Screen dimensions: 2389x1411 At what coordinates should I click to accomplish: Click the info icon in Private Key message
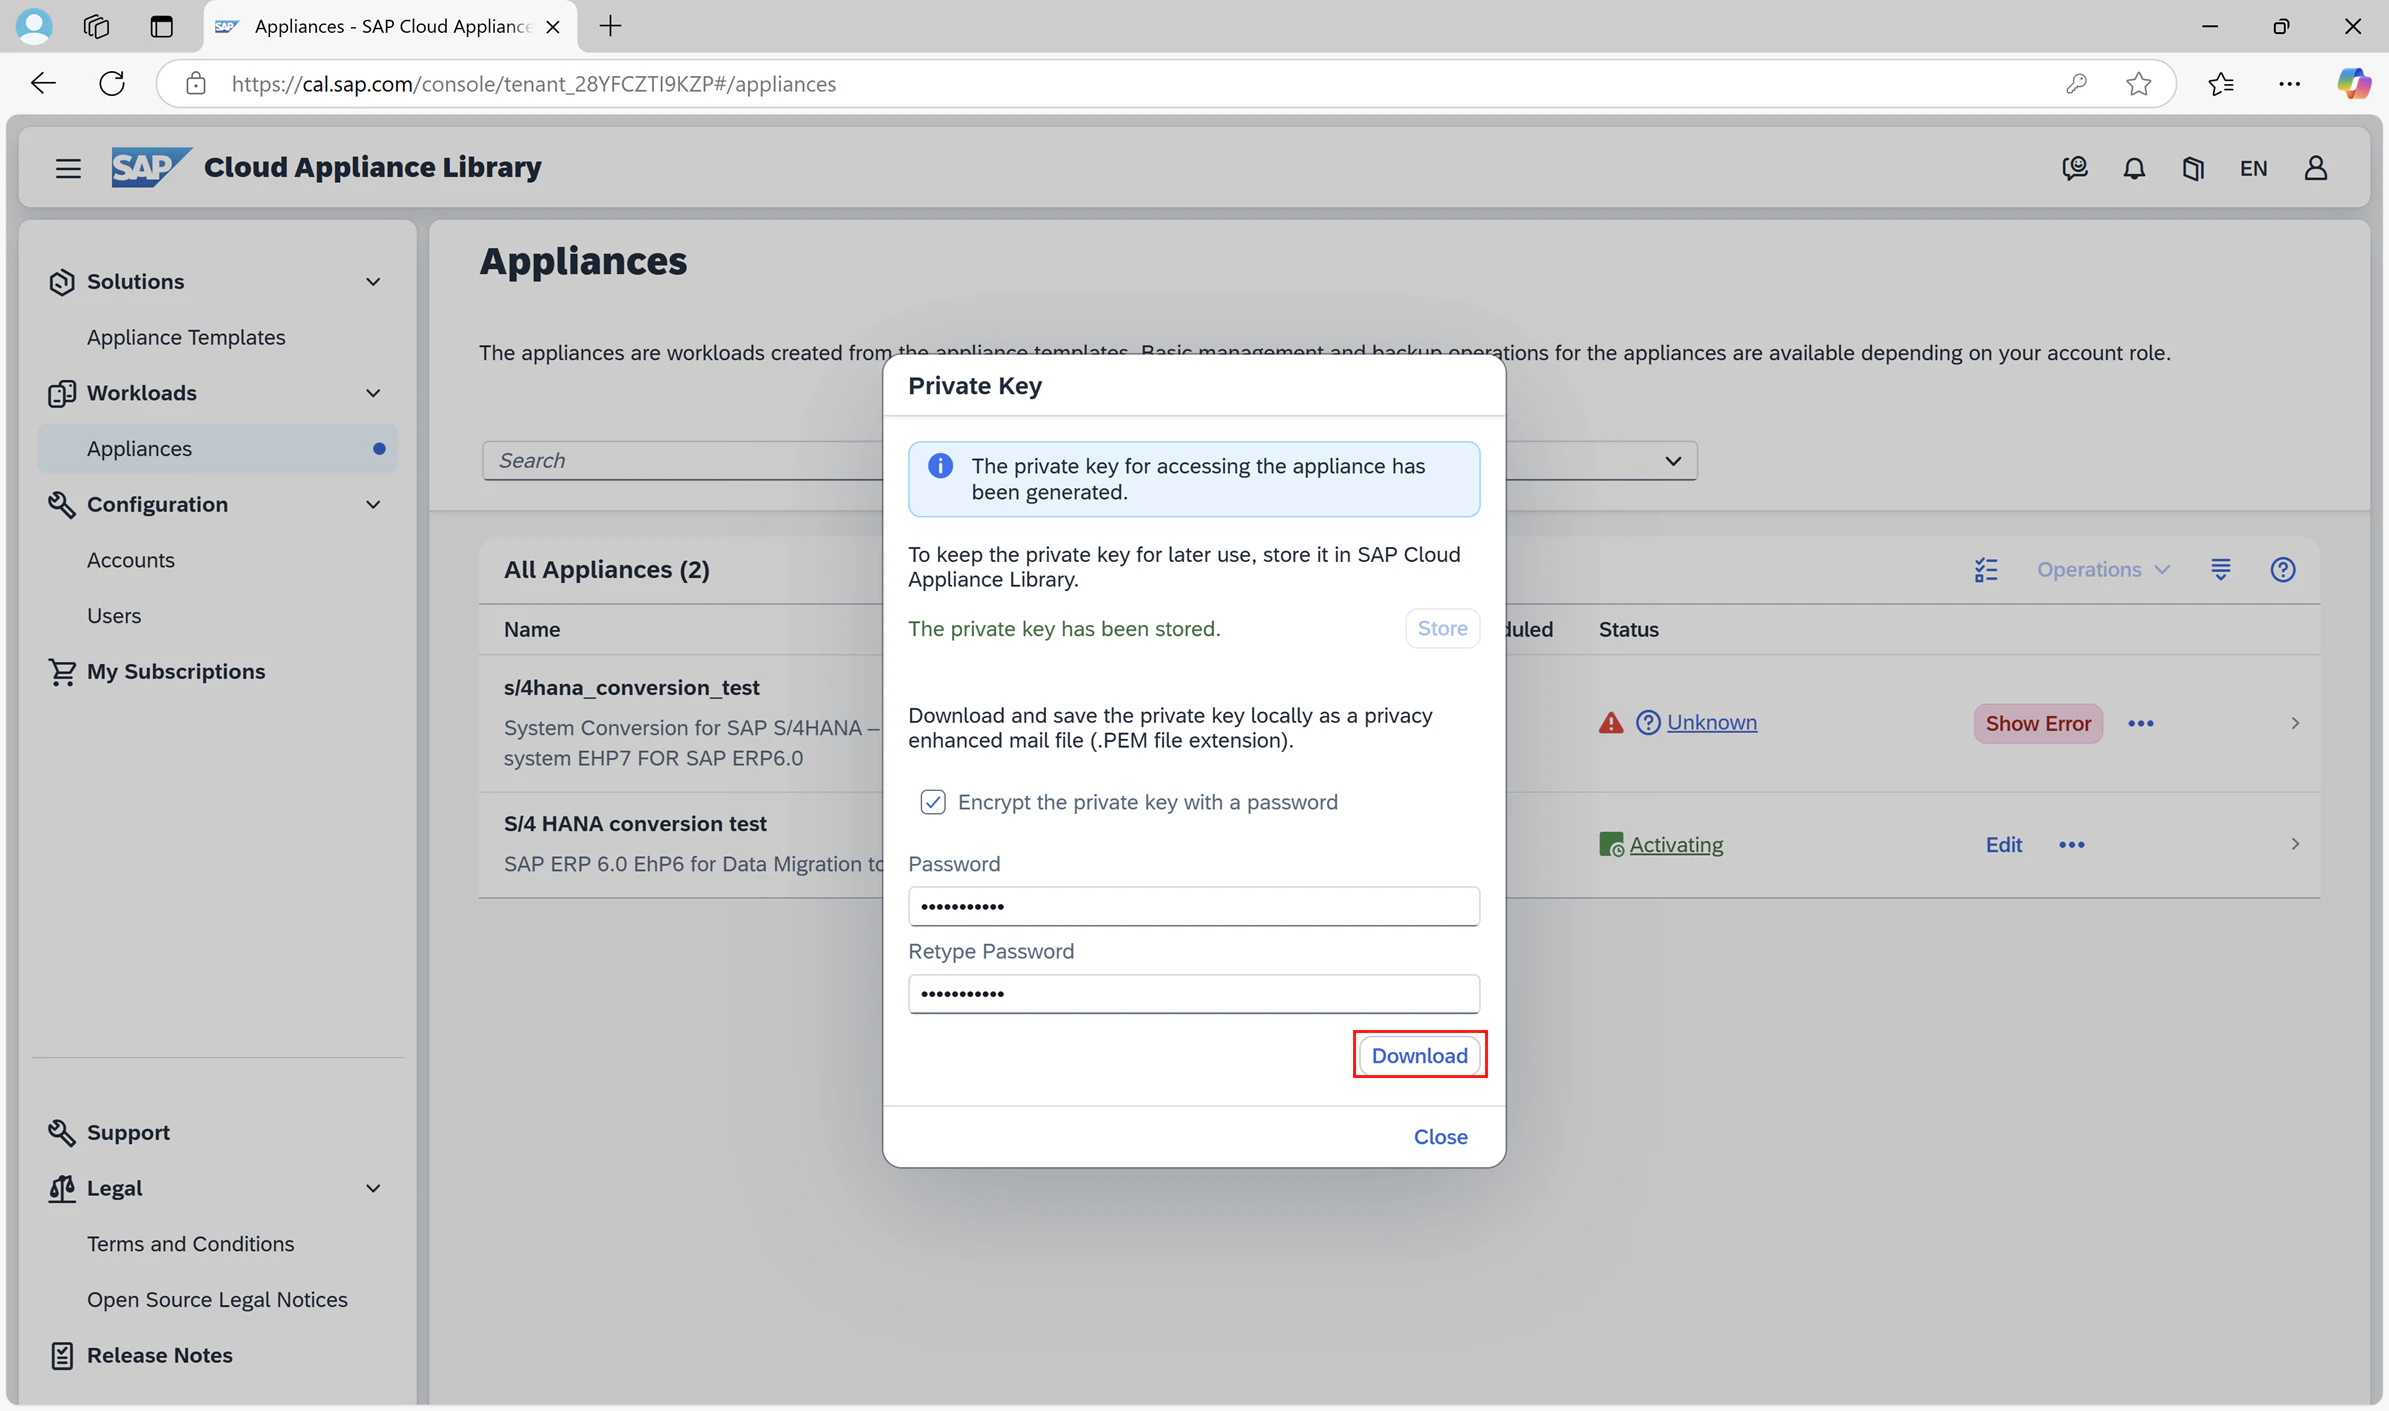940,466
